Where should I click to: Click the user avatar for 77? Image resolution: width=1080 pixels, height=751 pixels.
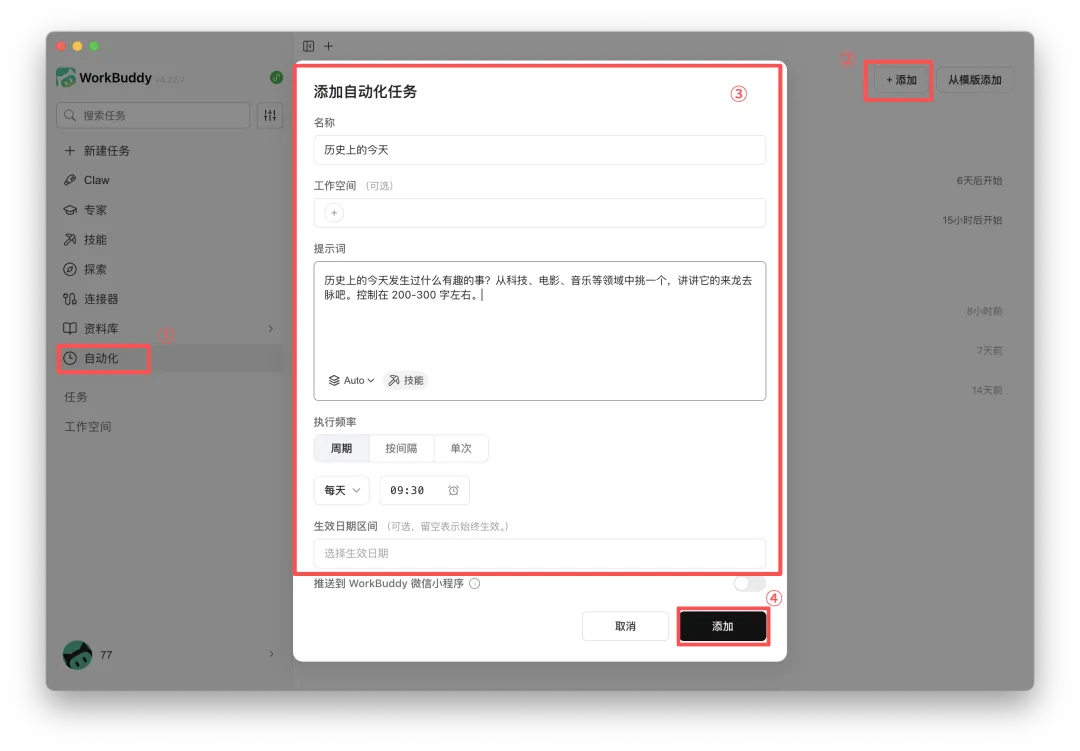click(78, 655)
